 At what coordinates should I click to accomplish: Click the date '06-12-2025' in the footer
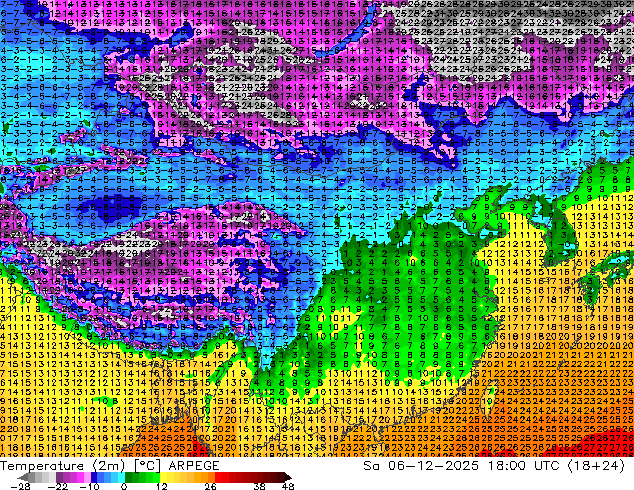click(433, 466)
